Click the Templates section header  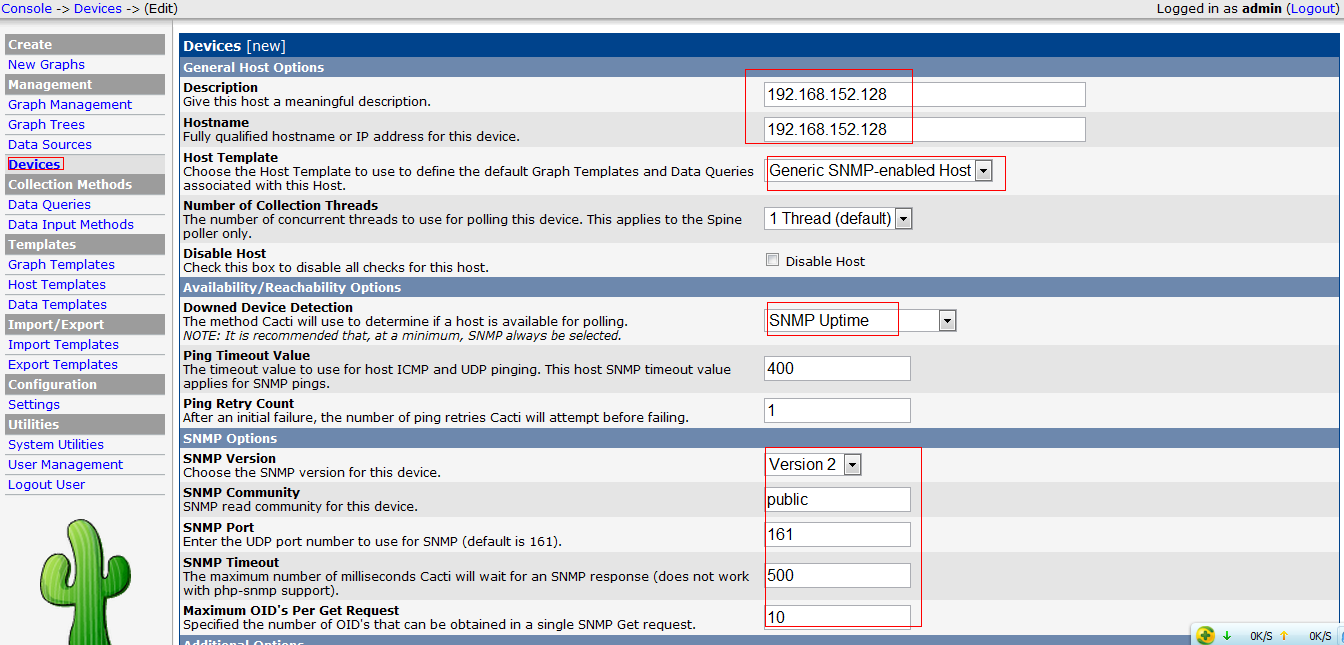coord(85,245)
